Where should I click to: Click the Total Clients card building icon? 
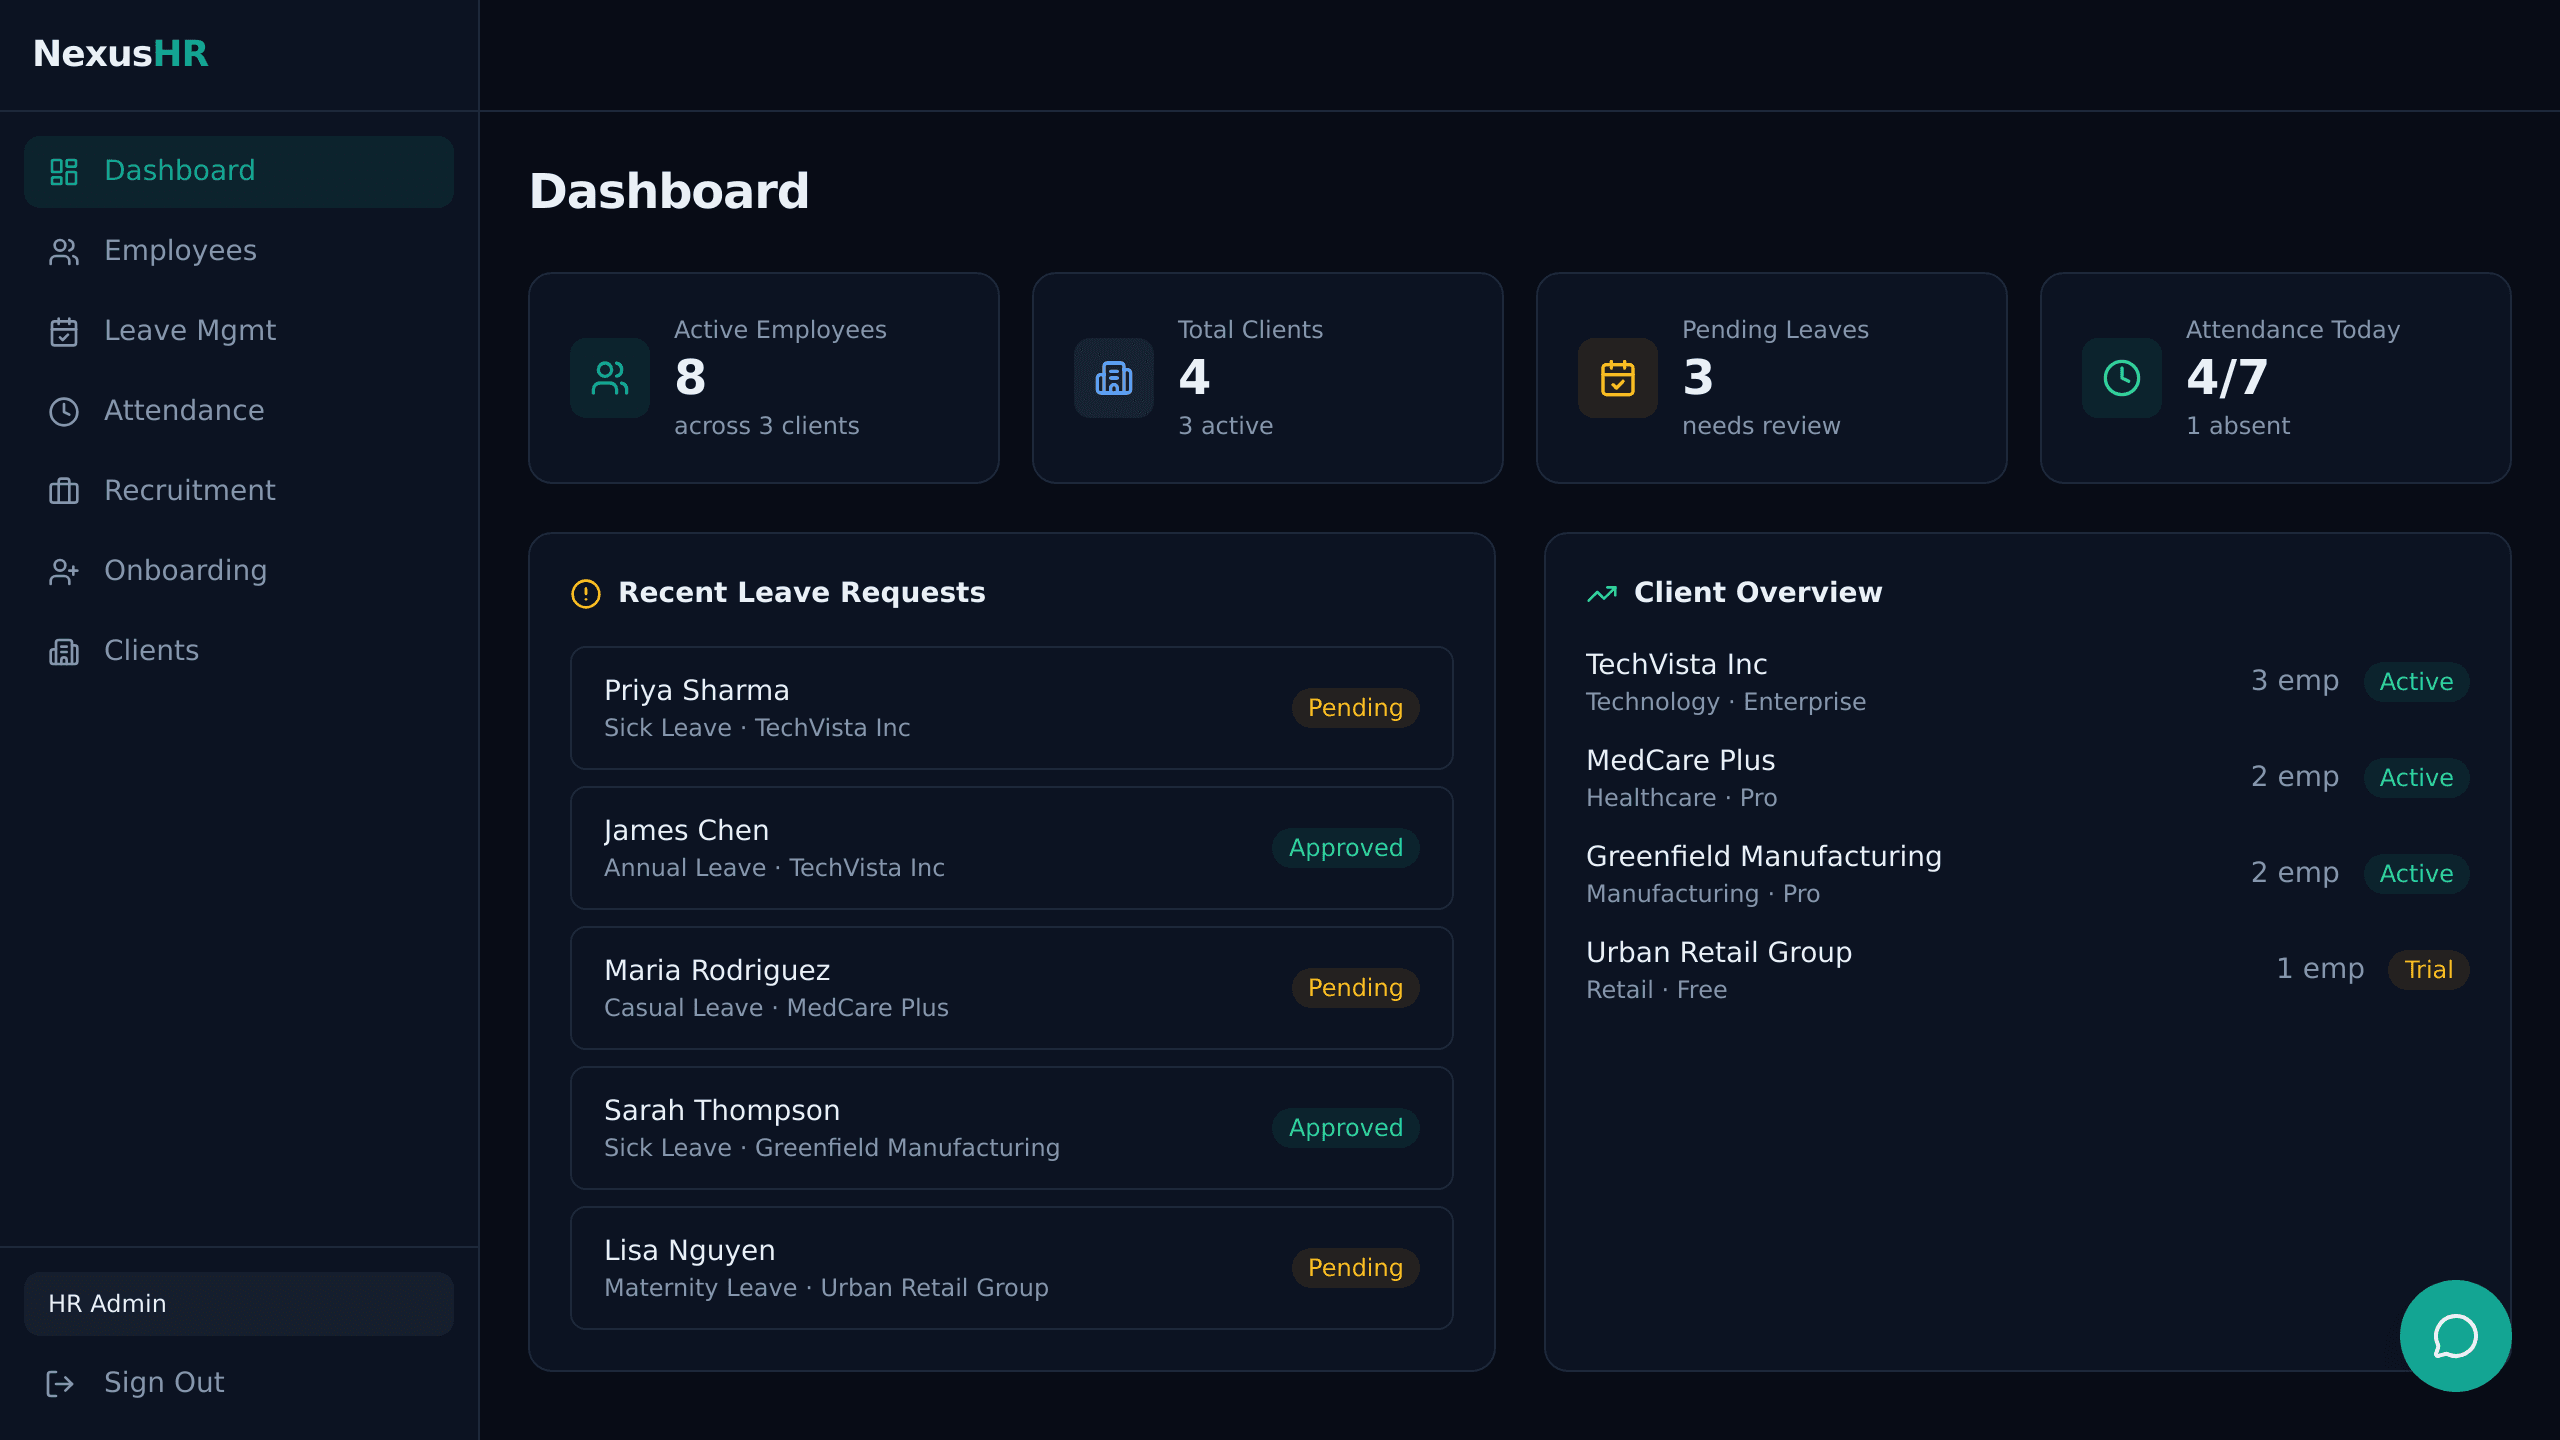click(1114, 378)
